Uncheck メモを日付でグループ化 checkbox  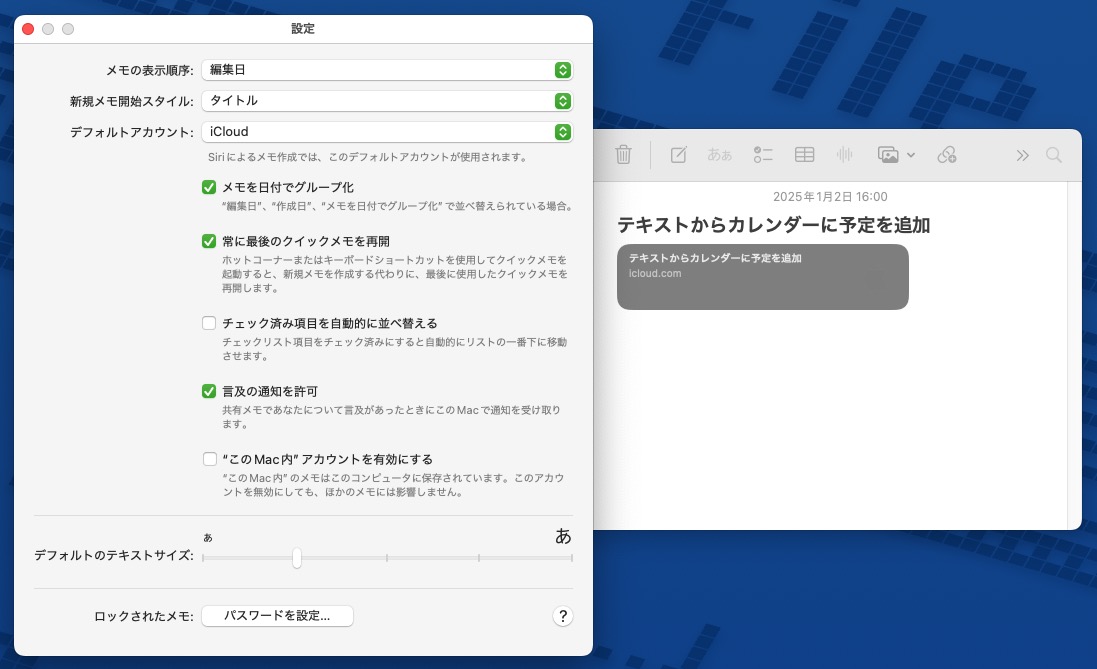[208, 187]
